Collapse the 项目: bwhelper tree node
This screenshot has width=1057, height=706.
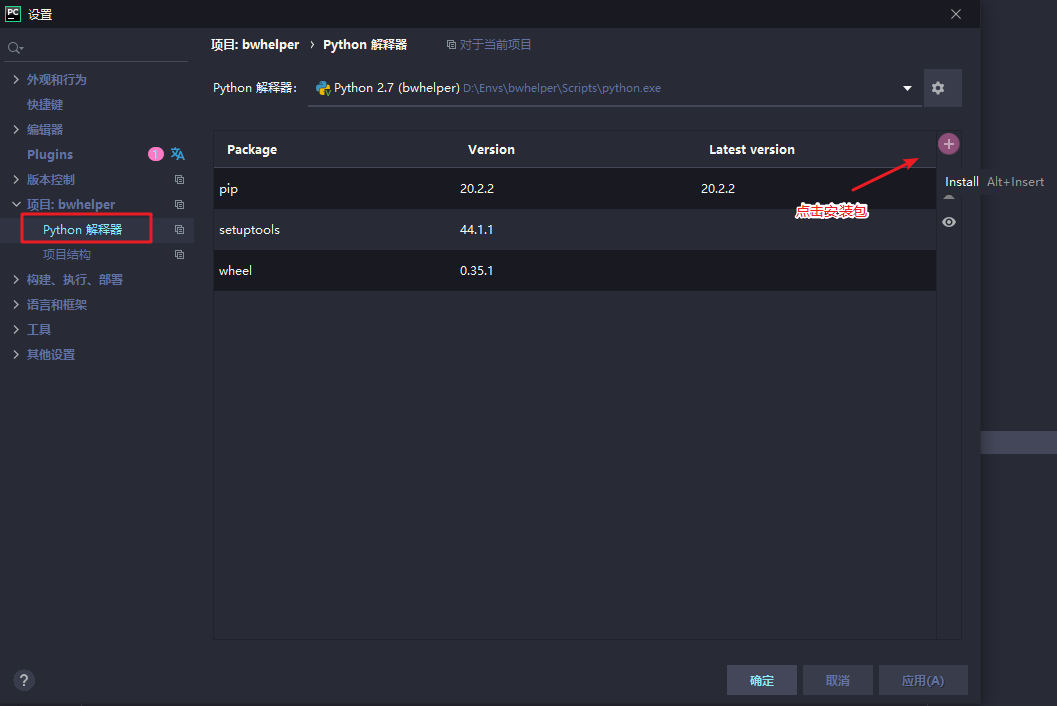tap(16, 204)
